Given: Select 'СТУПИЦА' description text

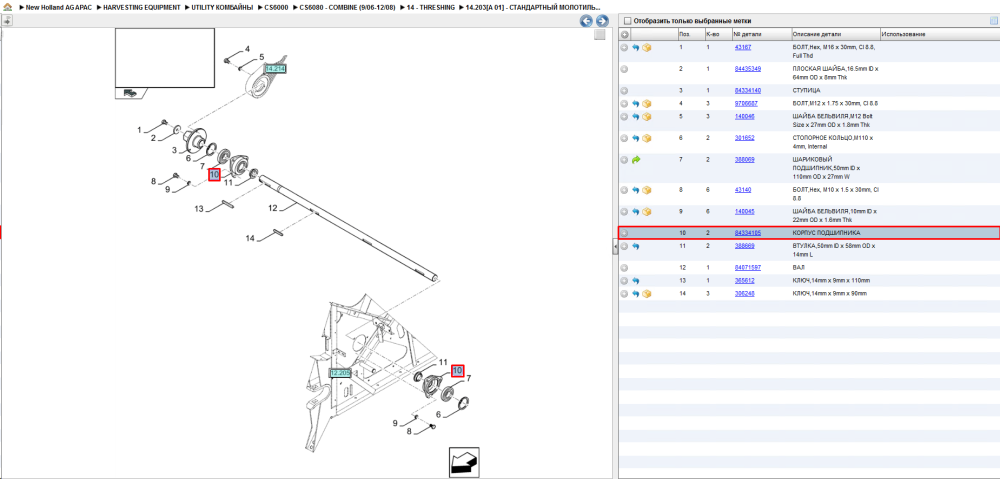Looking at the screenshot, I should pyautogui.click(x=806, y=91).
